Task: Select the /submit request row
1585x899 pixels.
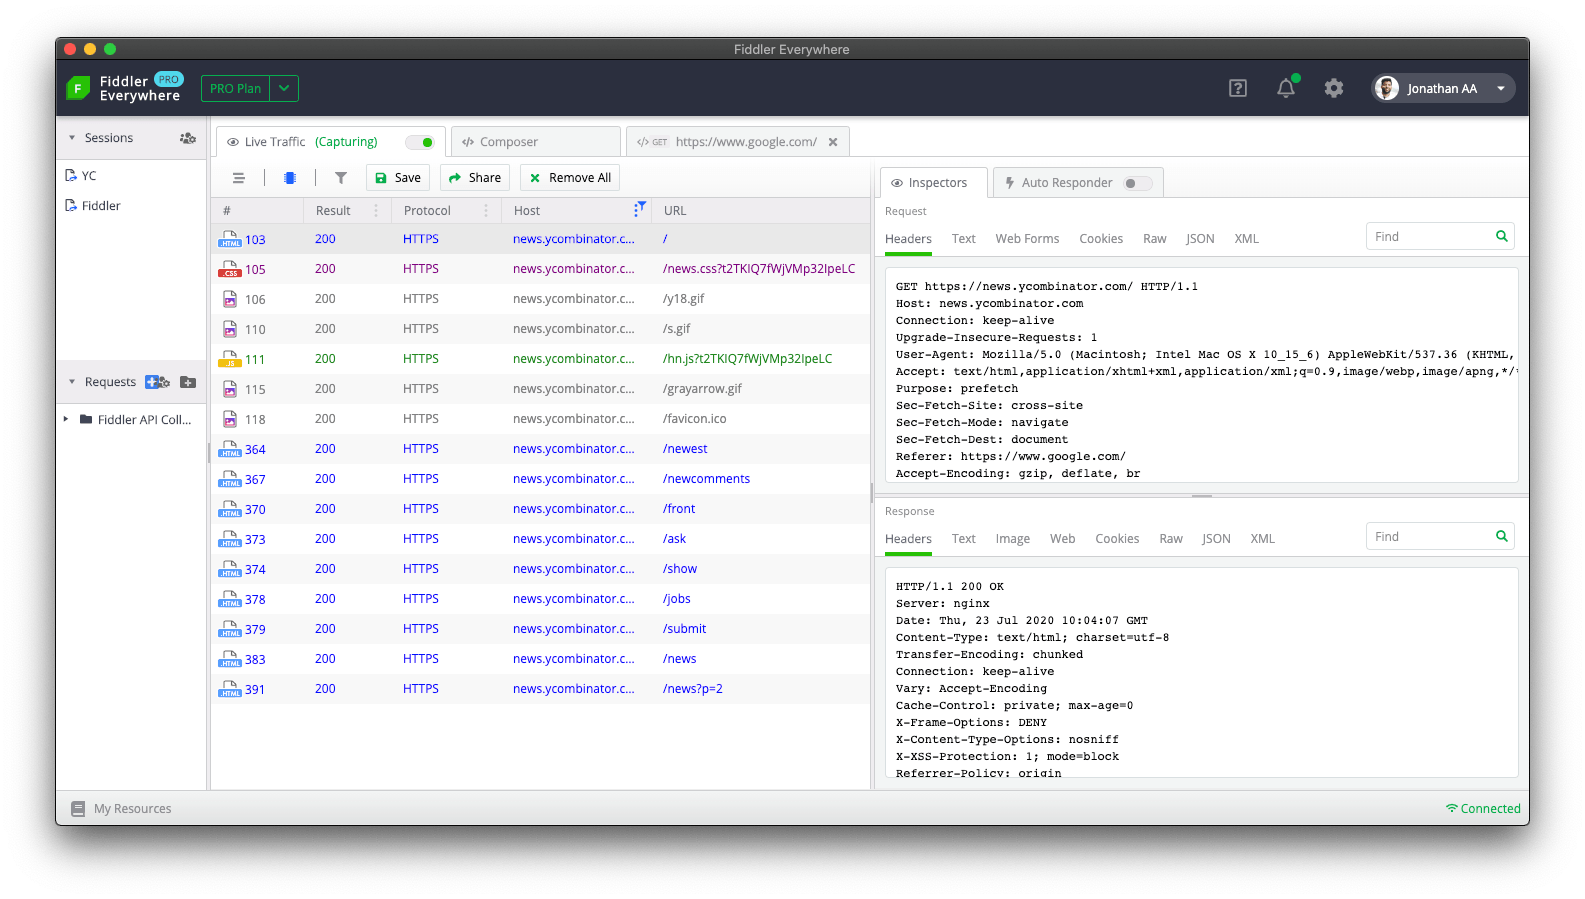Action: click(540, 629)
